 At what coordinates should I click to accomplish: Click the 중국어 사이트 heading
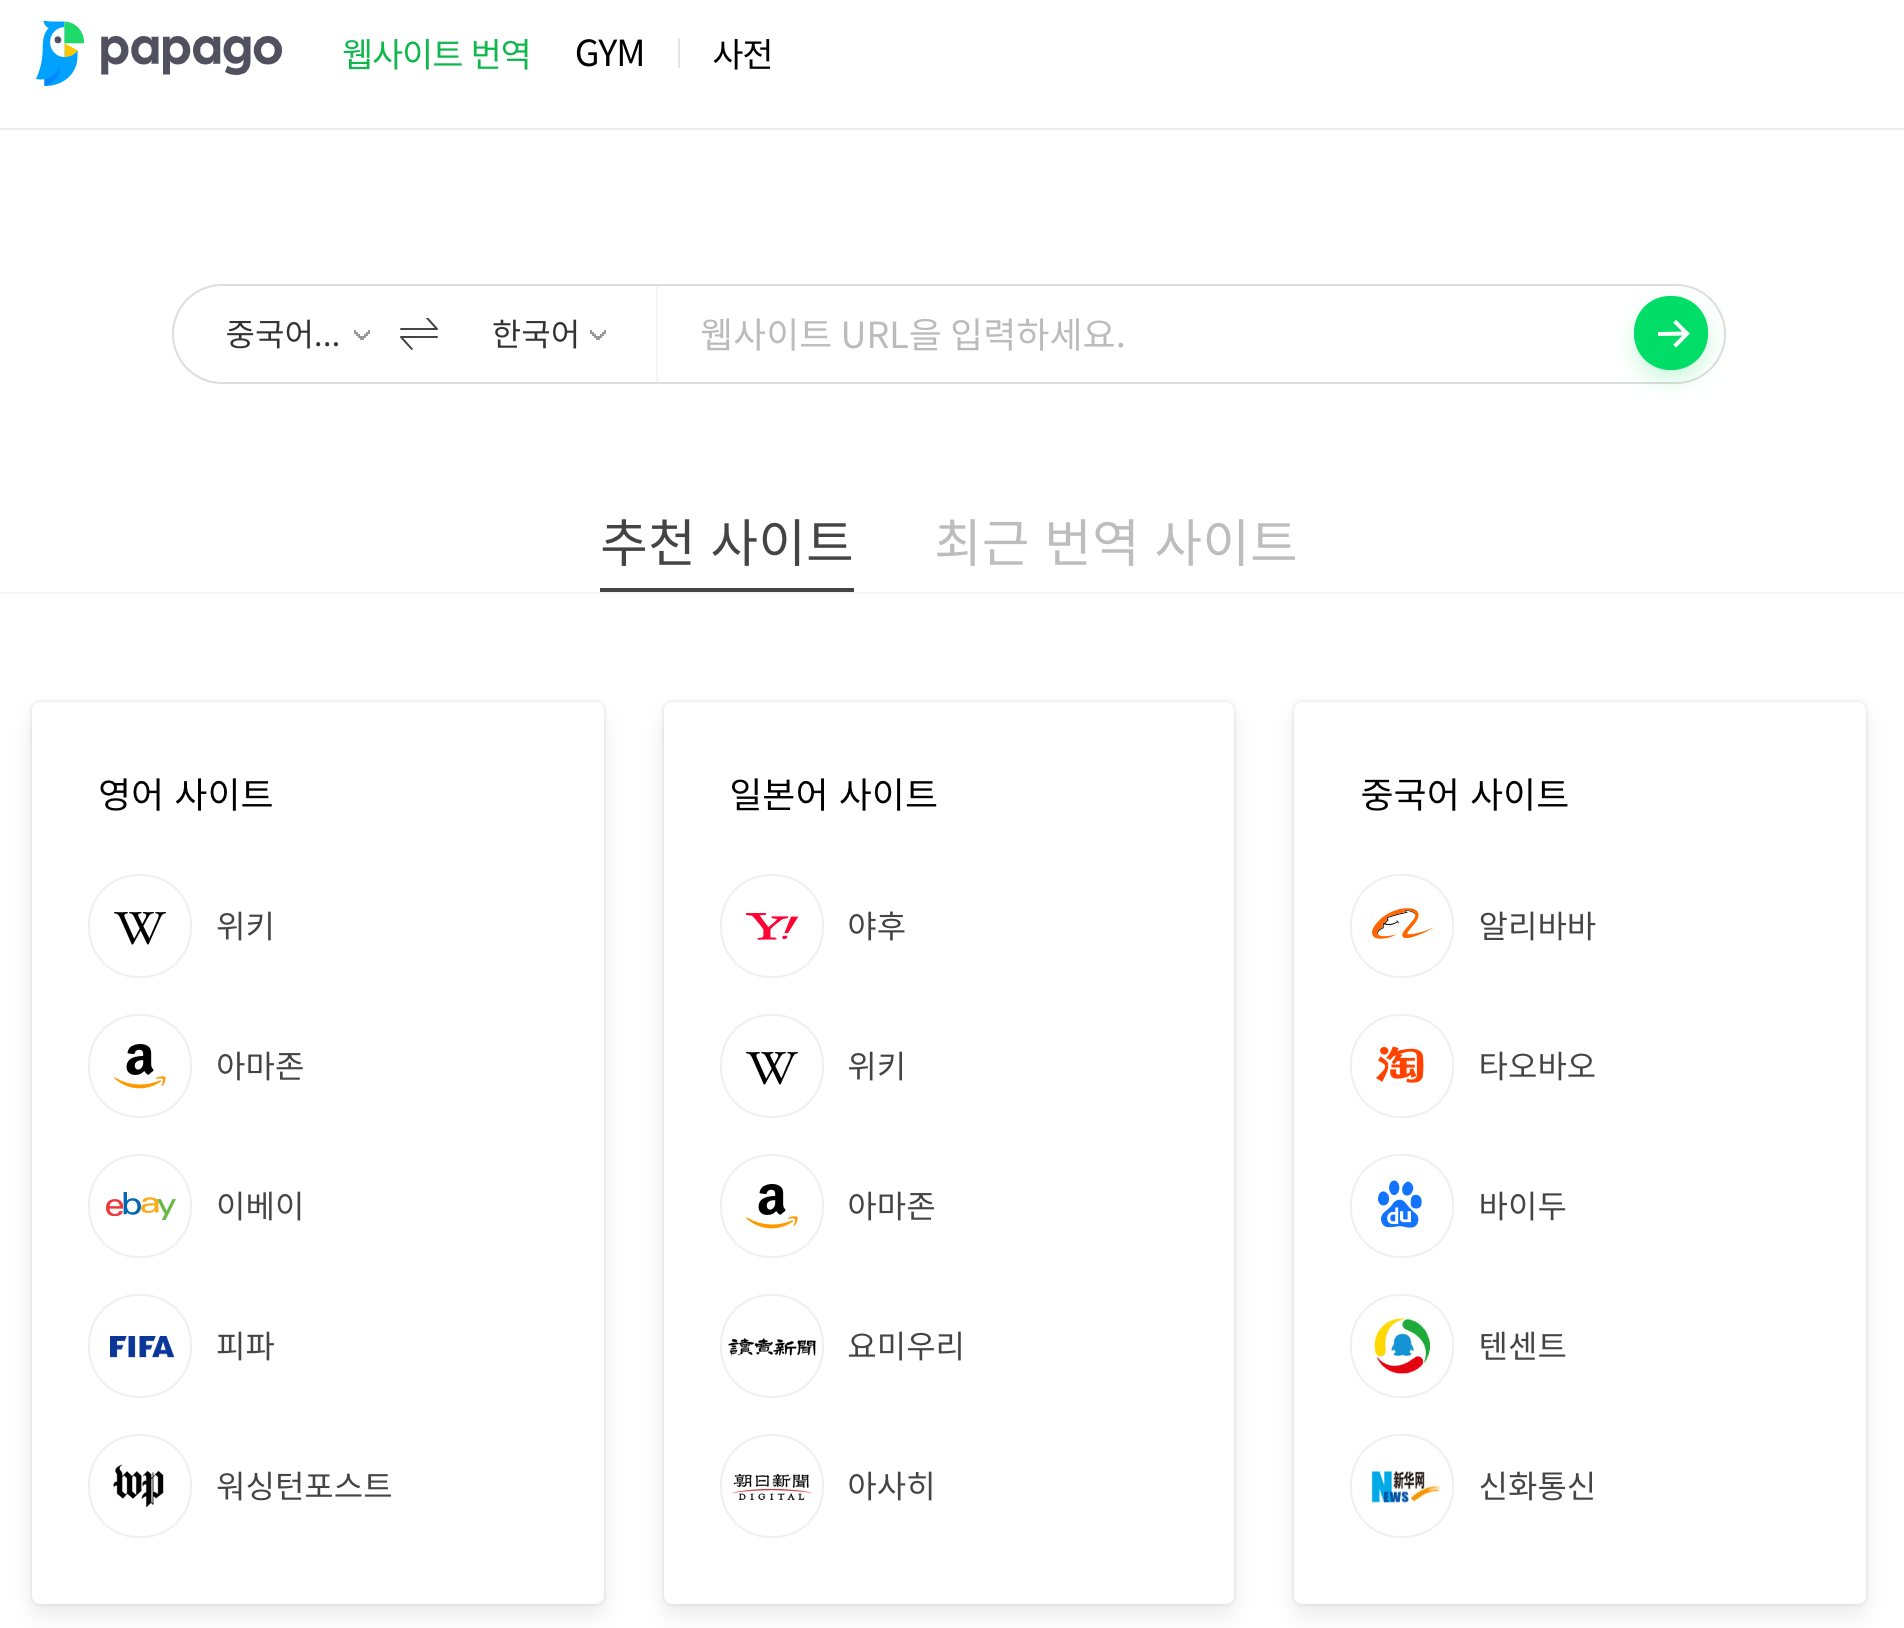pos(1464,794)
